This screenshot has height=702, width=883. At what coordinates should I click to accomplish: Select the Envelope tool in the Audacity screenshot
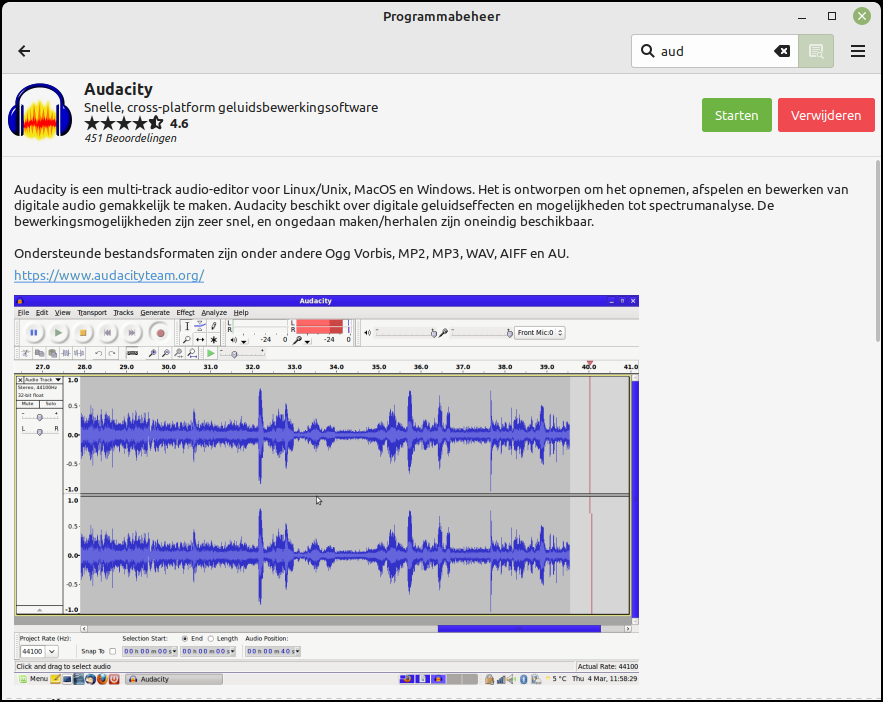[x=200, y=326]
